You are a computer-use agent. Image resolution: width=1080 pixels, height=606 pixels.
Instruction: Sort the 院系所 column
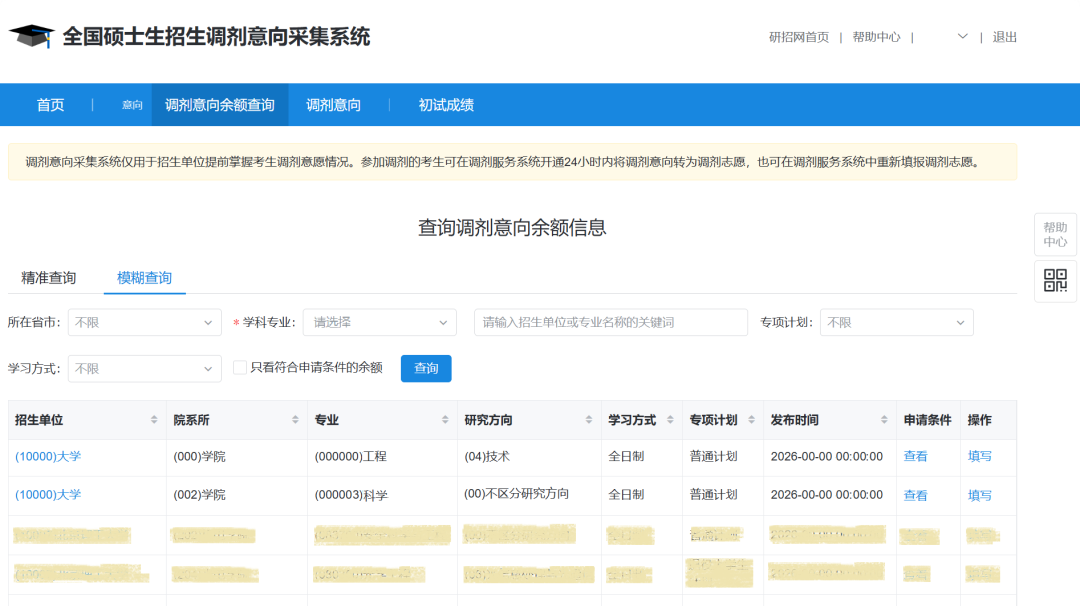pyautogui.click(x=295, y=419)
